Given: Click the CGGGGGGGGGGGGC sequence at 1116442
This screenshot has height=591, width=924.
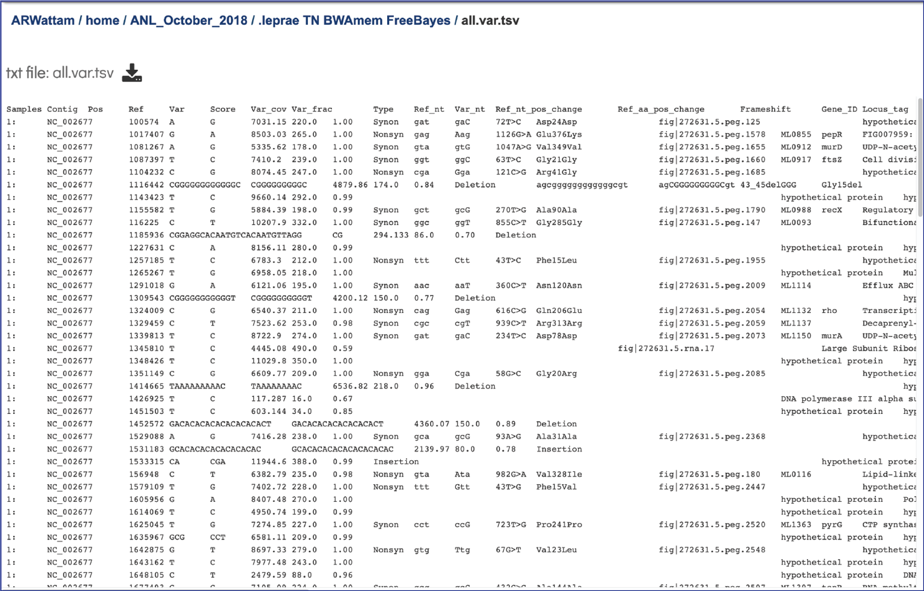Looking at the screenshot, I should coord(205,184).
